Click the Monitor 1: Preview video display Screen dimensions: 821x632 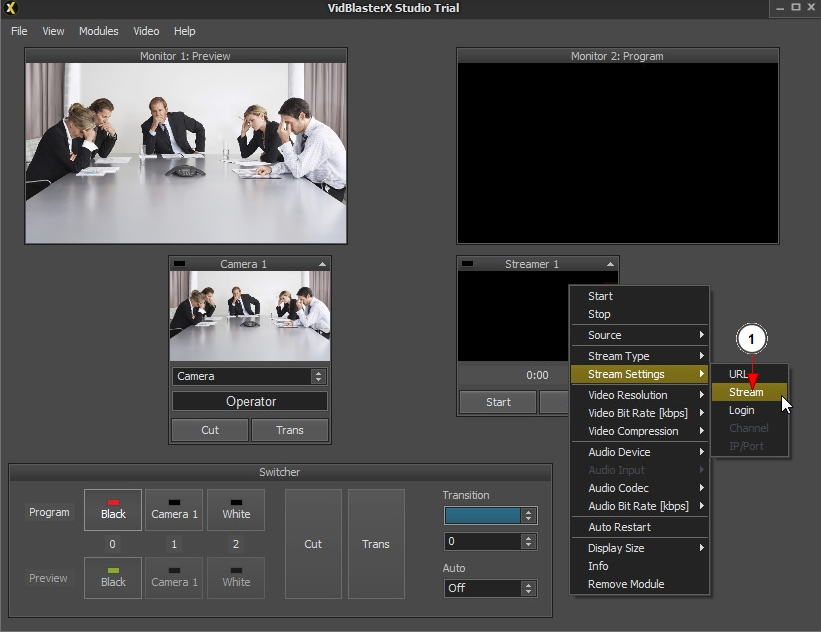(x=186, y=153)
